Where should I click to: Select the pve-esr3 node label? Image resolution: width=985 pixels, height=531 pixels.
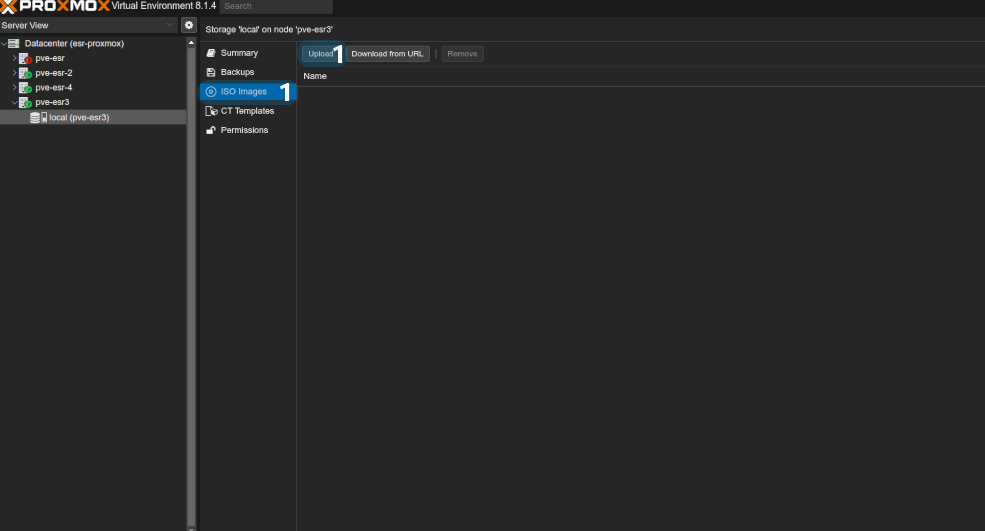pos(52,102)
